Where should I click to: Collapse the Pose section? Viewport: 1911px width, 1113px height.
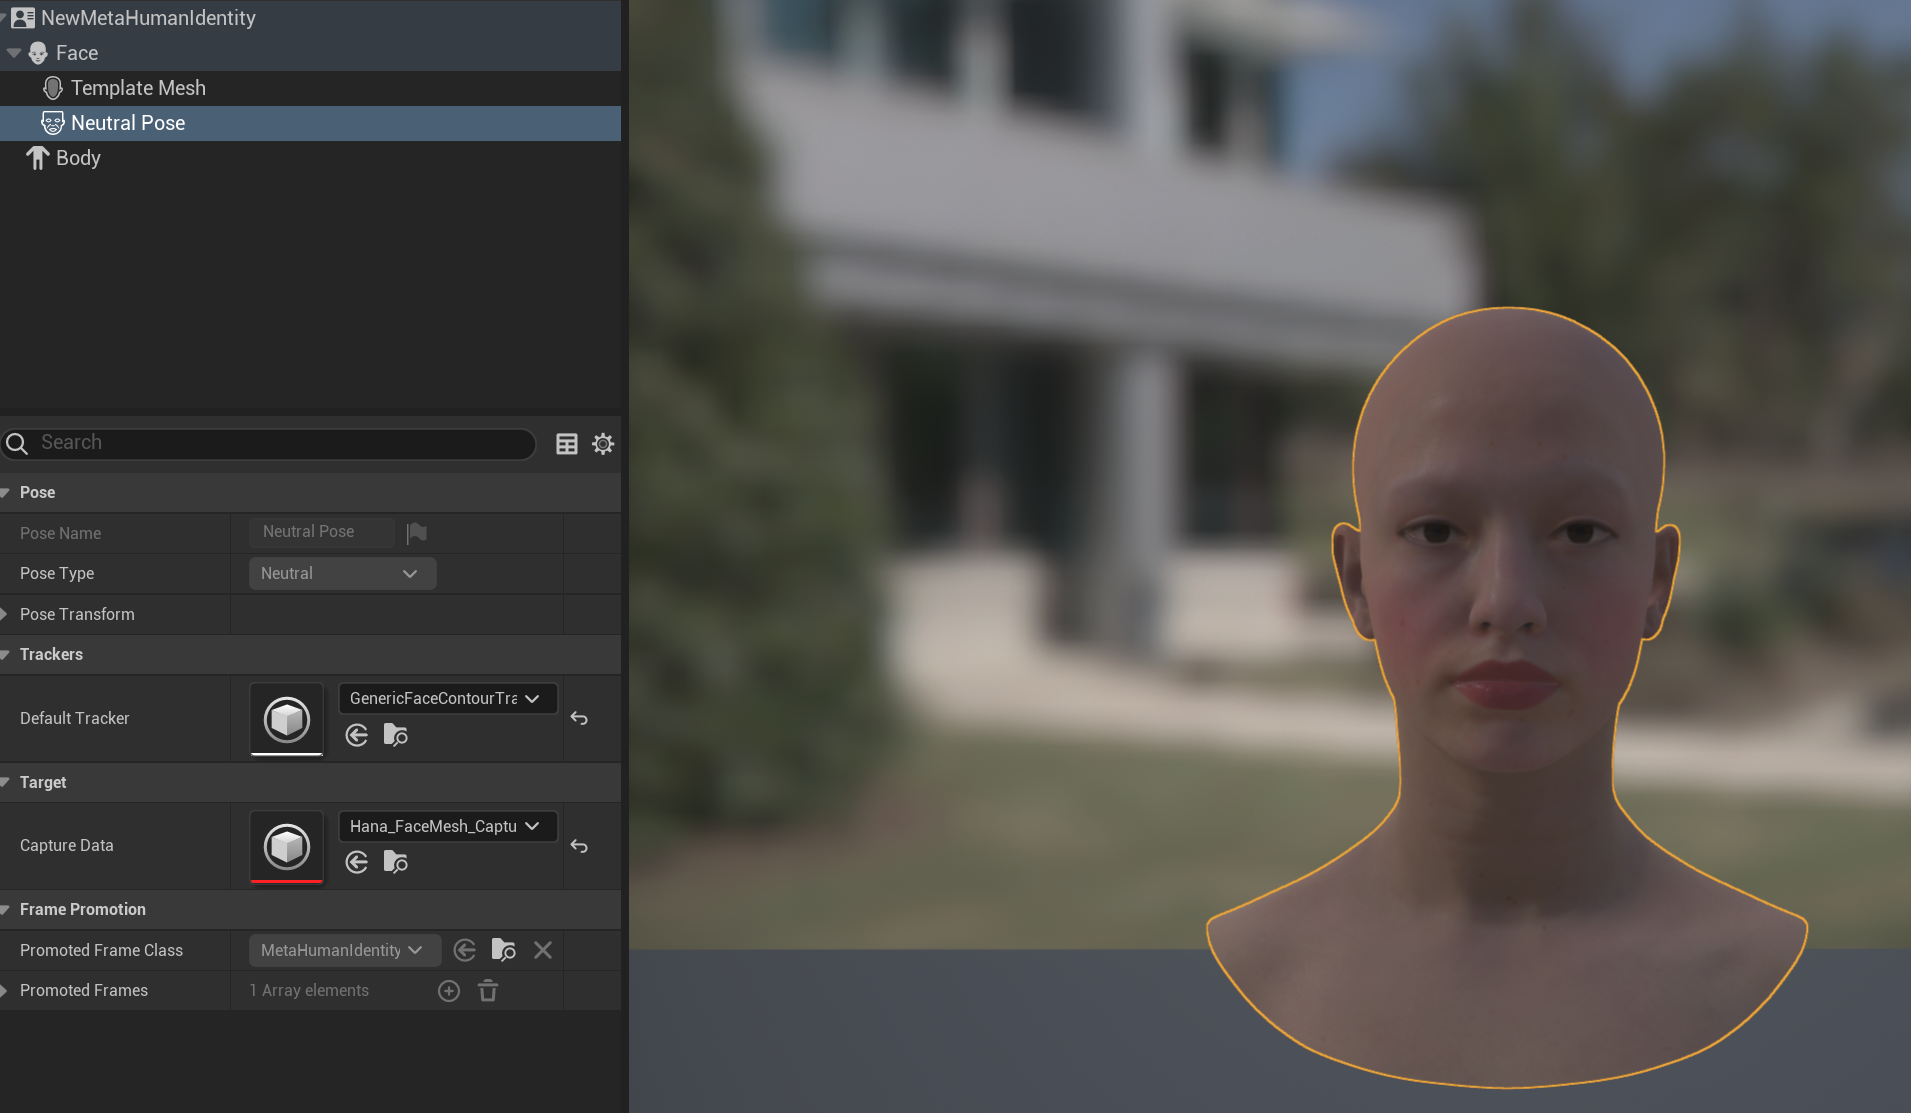[x=6, y=492]
